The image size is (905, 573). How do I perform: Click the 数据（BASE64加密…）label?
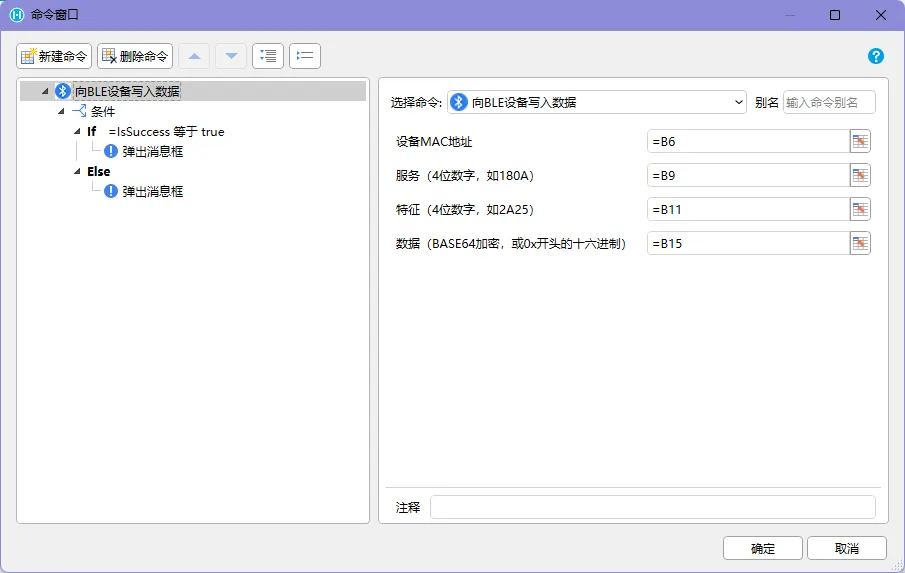tap(511, 244)
